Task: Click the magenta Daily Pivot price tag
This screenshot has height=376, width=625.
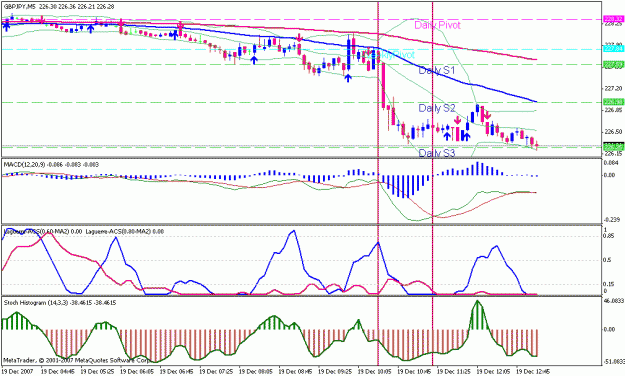Action: click(613, 19)
